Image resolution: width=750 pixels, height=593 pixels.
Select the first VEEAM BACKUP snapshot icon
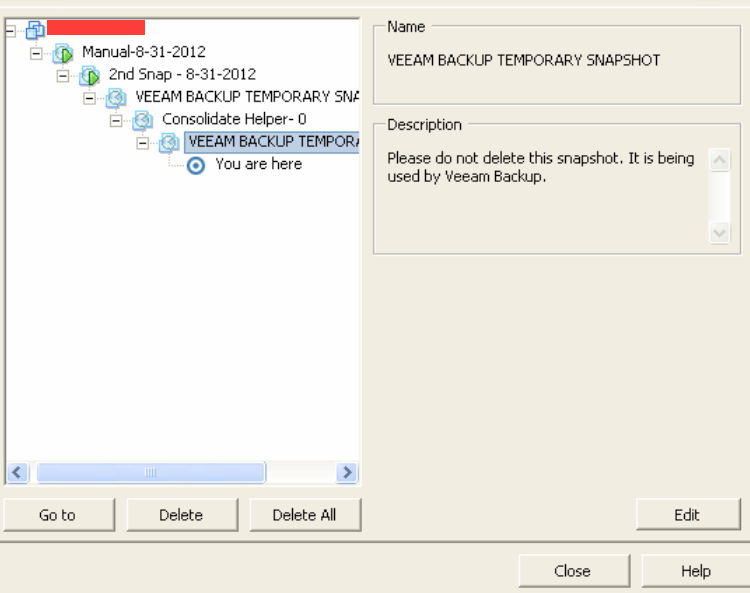coord(116,98)
